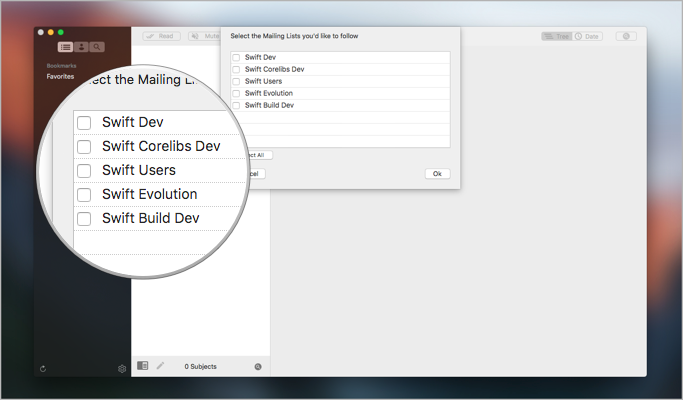Viewport: 683px width, 400px height.
Task: Click the partly hidden Select All button
Action: pos(260,155)
